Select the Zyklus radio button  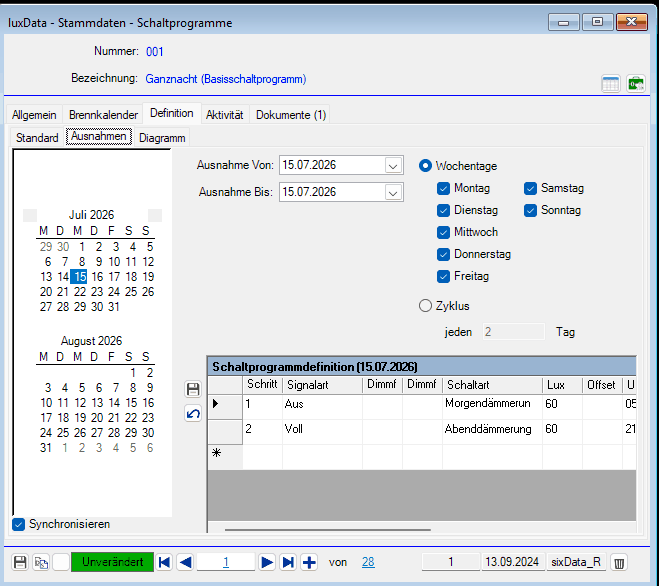pyautogui.click(x=425, y=306)
